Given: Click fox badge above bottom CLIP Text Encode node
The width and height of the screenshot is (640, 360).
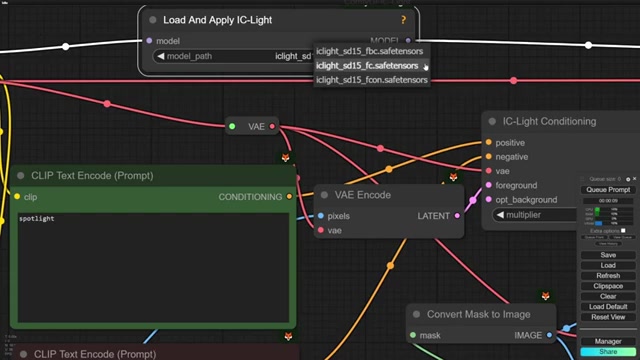Looking at the screenshot, I should [x=288, y=336].
